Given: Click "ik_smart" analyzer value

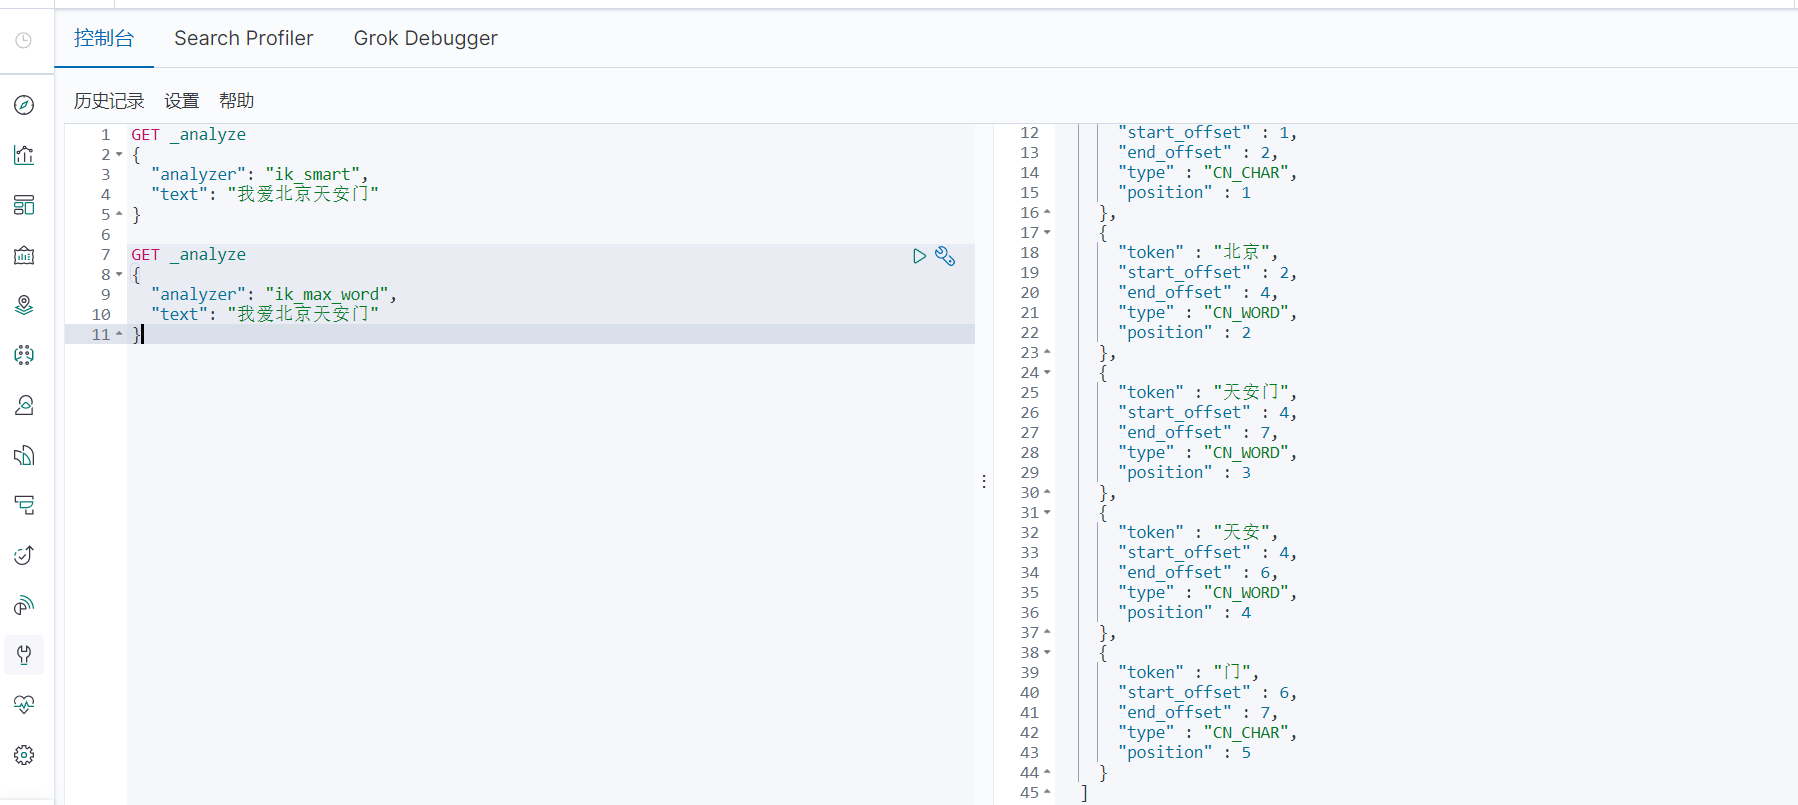Looking at the screenshot, I should point(313,174).
